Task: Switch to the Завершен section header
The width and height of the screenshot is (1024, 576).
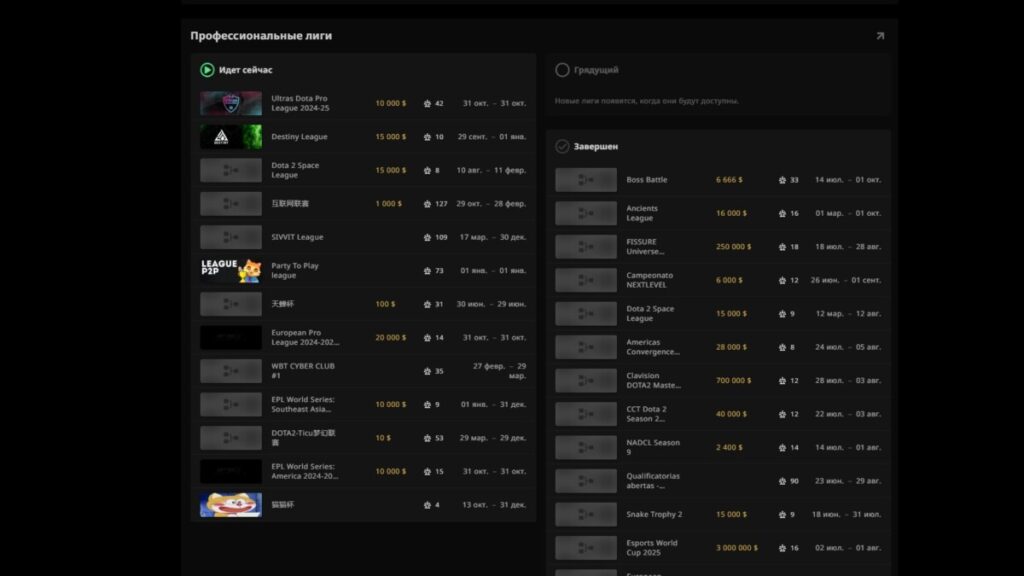Action: pos(596,146)
